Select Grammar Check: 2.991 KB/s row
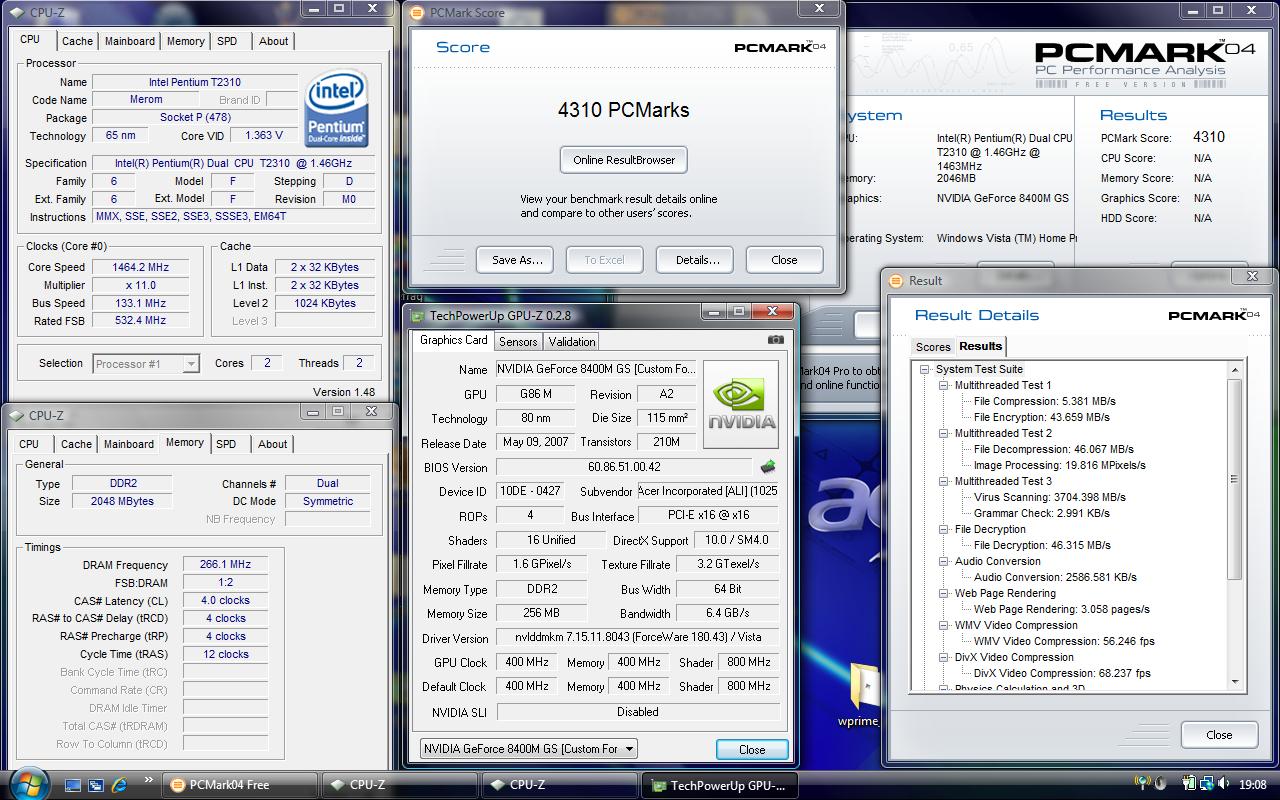This screenshot has width=1280, height=800. coord(1041,513)
